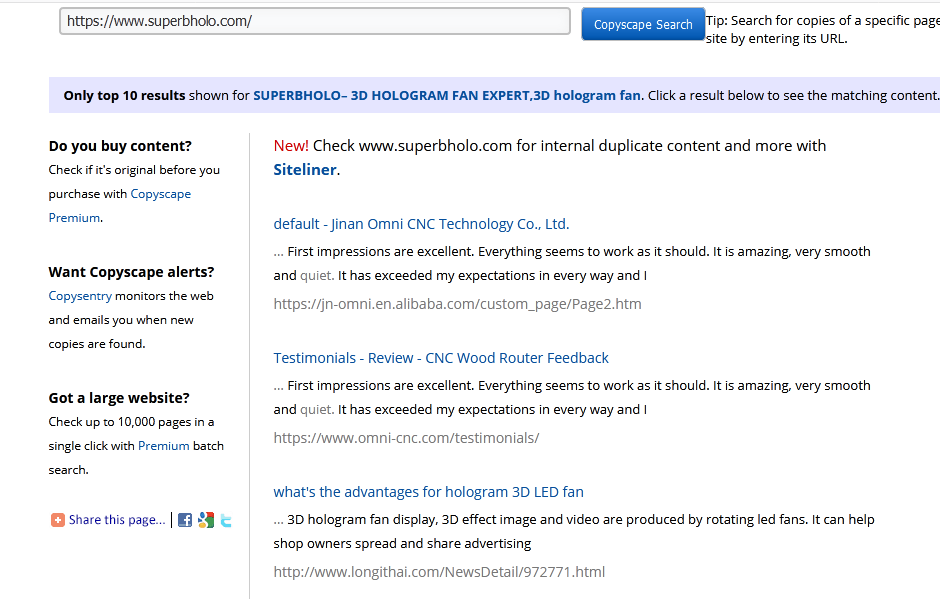Viewport: 940px width, 599px height.
Task: Click the 'Do you buy content?' heading
Action: (x=120, y=146)
